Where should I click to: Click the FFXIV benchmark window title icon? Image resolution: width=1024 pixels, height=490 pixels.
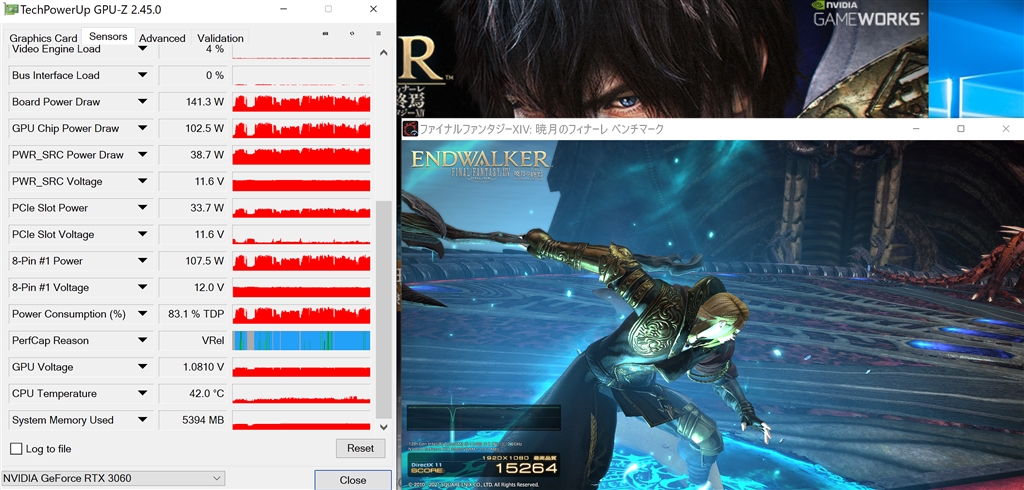pos(409,129)
